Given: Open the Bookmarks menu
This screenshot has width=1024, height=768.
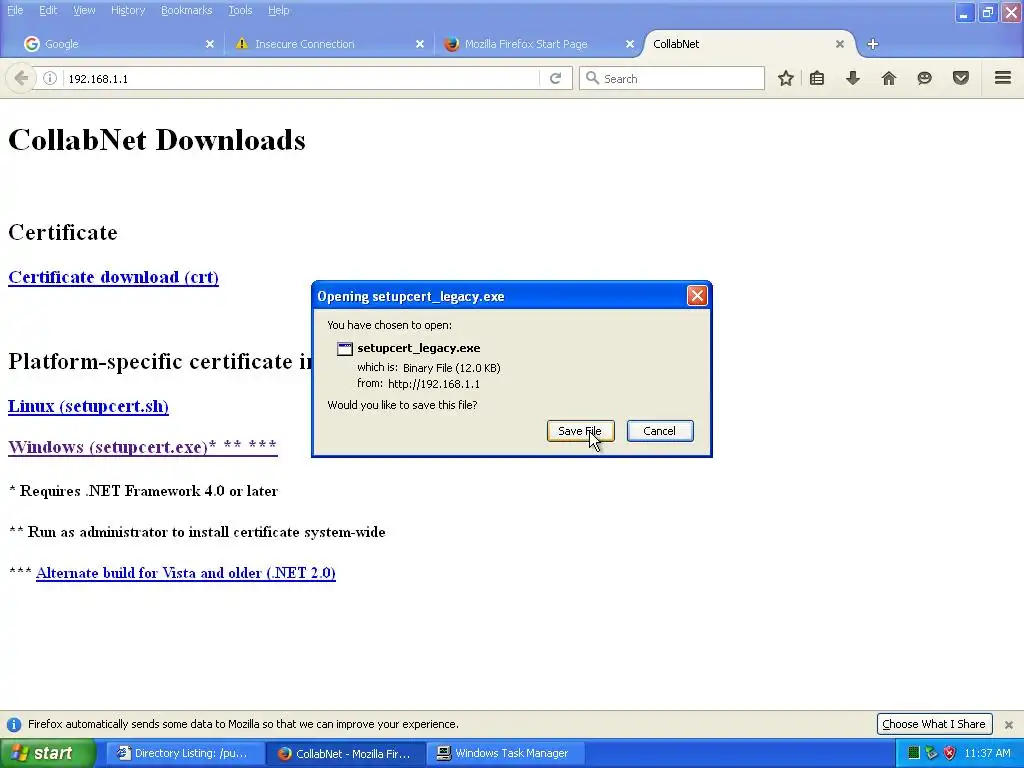Looking at the screenshot, I should pos(187,10).
